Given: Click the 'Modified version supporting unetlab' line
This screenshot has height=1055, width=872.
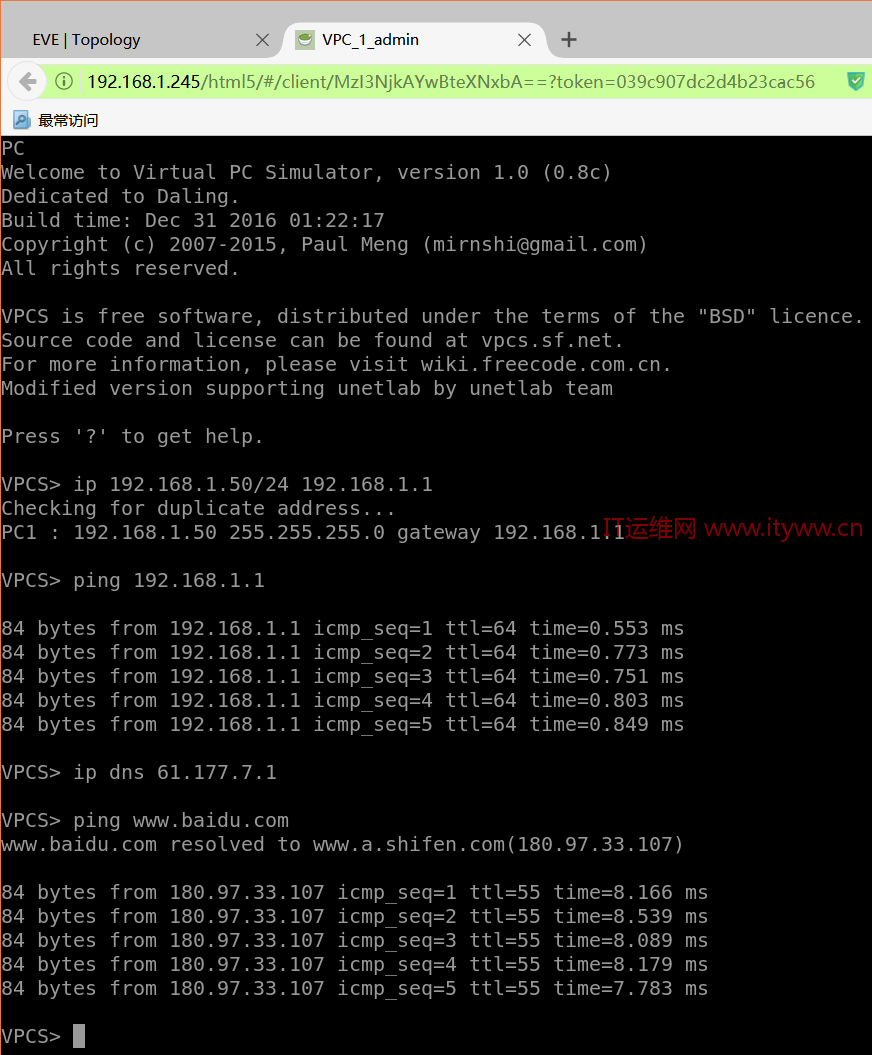Looking at the screenshot, I should point(307,389).
